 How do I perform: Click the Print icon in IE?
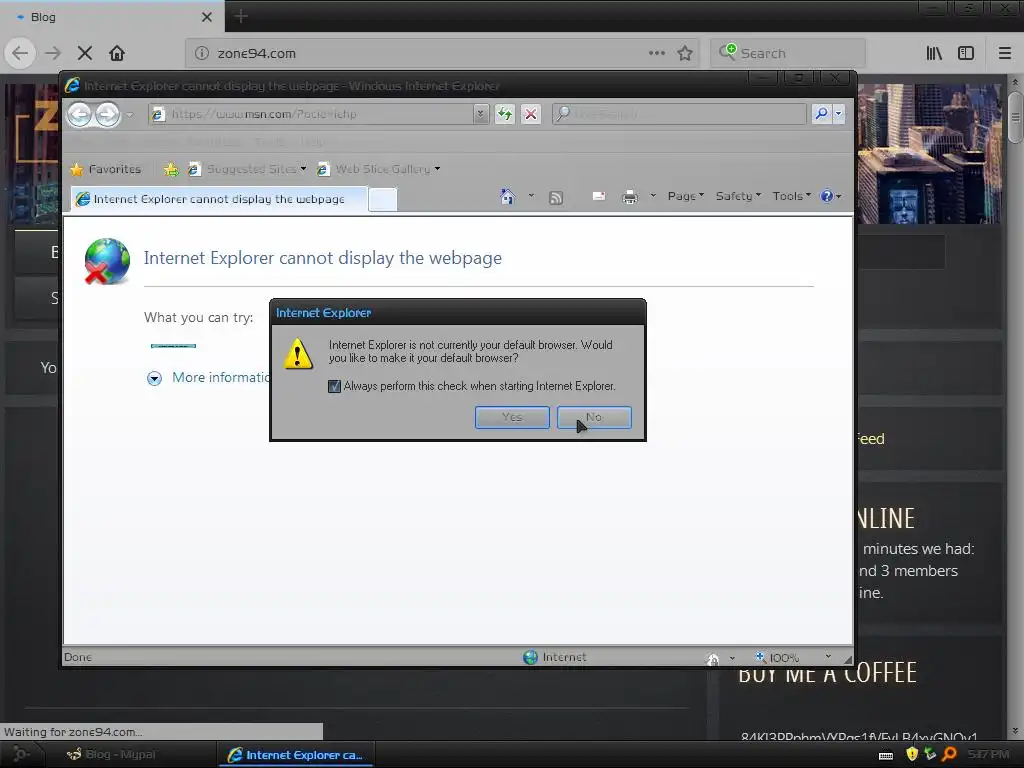(630, 197)
